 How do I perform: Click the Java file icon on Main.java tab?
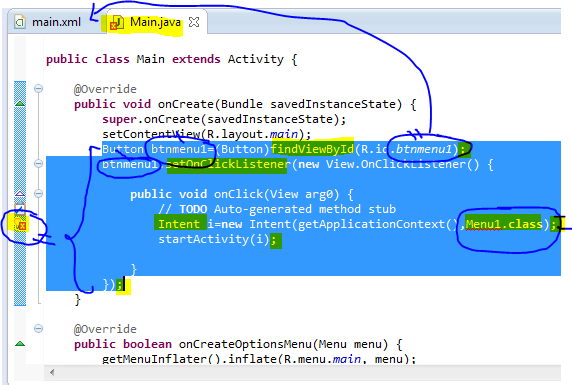[116, 23]
